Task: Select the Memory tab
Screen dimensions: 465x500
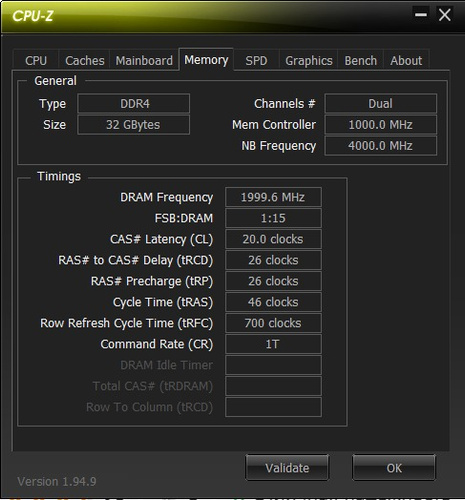Action: [206, 60]
